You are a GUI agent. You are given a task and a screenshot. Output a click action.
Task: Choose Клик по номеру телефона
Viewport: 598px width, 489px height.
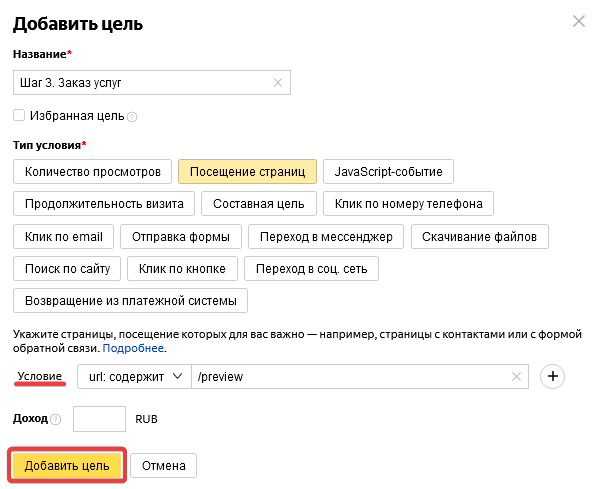coord(408,204)
